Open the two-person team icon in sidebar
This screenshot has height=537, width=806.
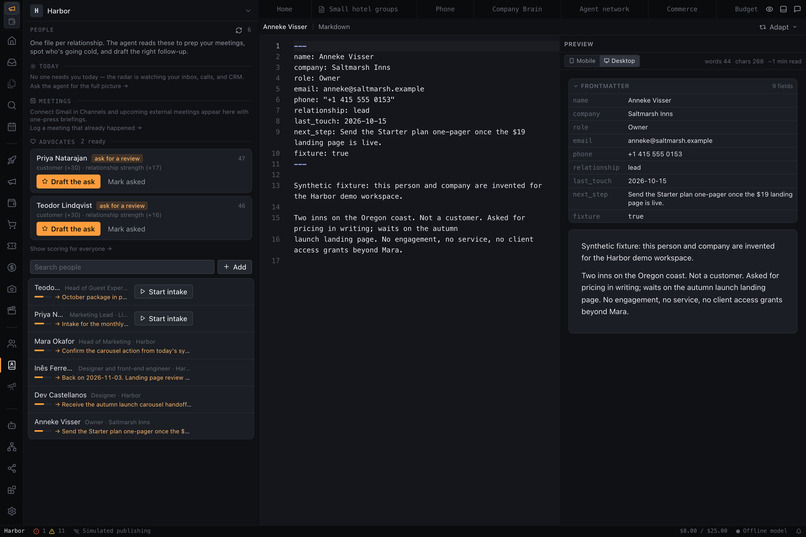tap(12, 343)
